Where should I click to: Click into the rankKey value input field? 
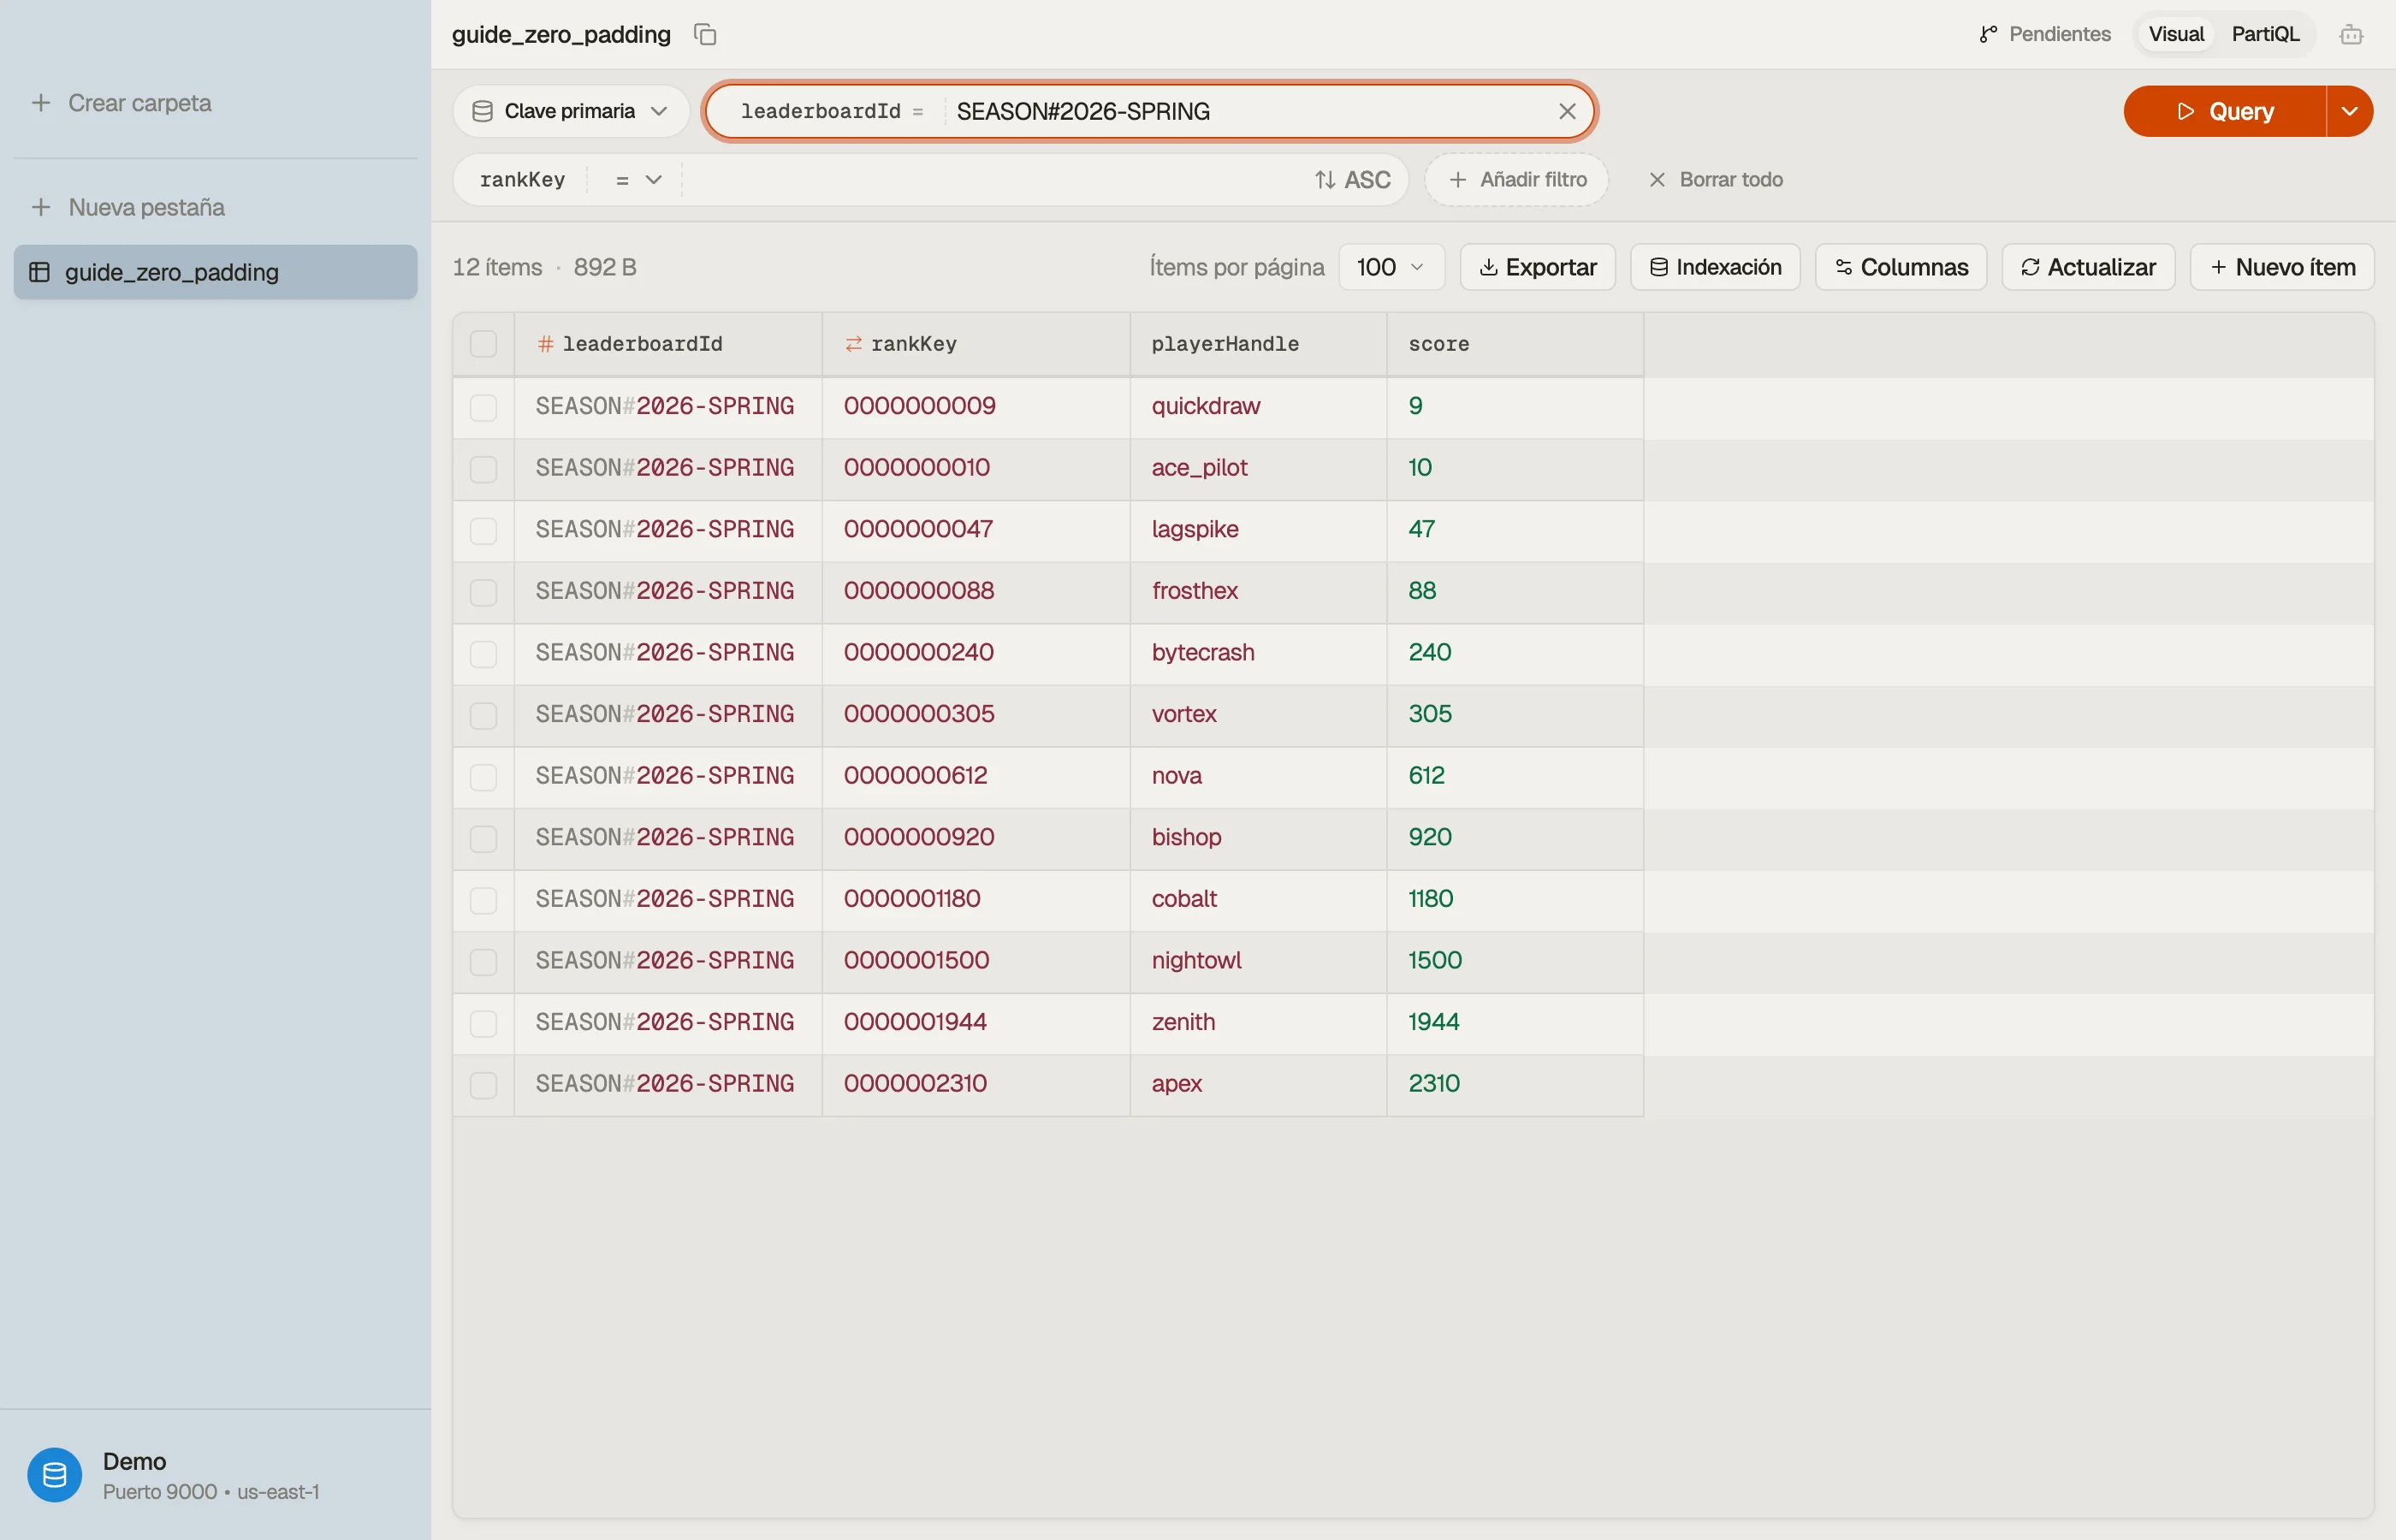click(x=994, y=180)
